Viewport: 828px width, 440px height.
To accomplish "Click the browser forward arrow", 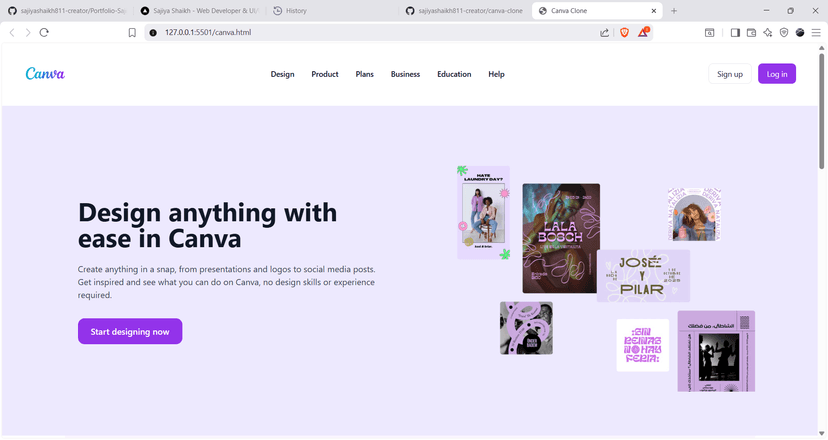I will click(x=28, y=33).
